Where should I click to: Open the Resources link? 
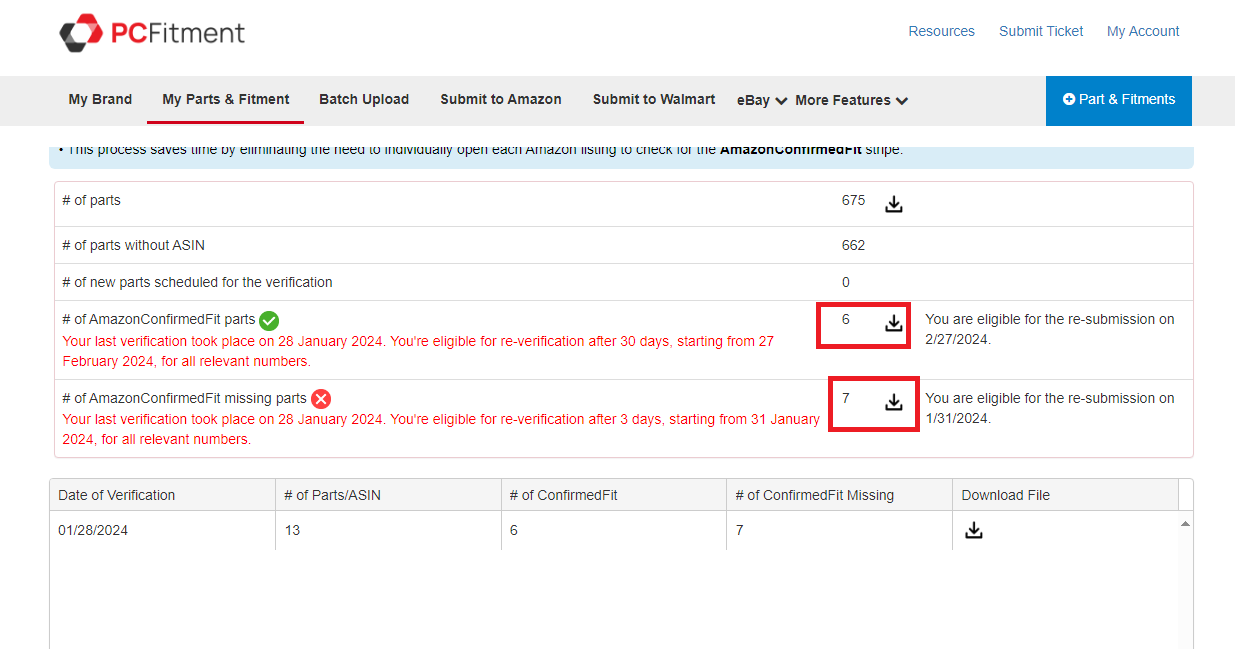pos(941,31)
